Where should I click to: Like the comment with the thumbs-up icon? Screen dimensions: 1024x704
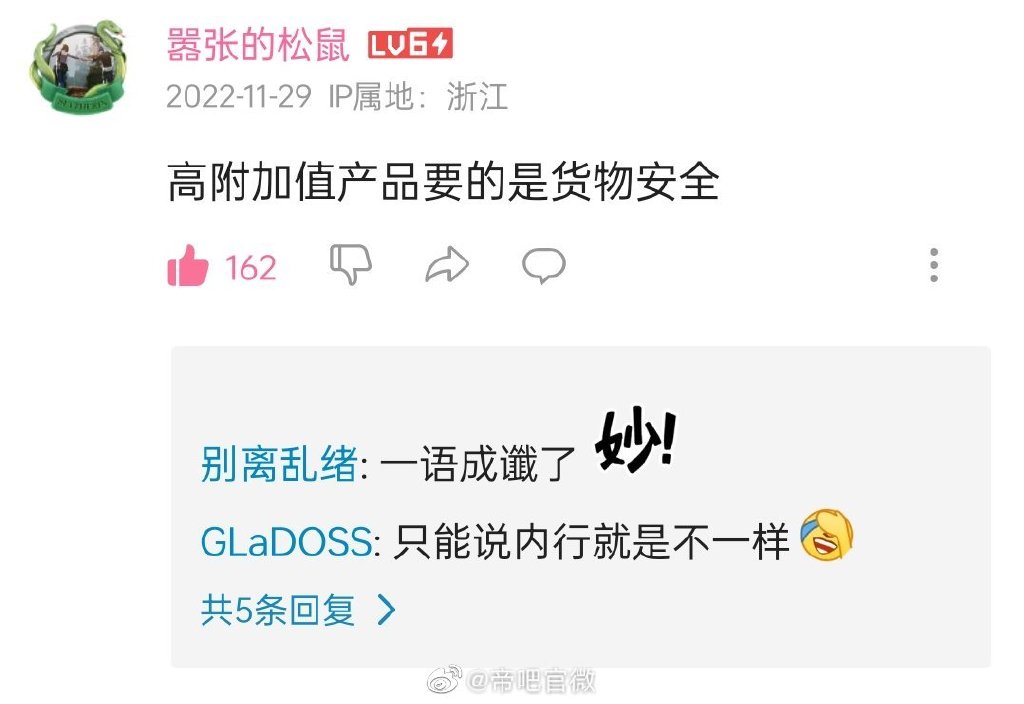pos(187,266)
